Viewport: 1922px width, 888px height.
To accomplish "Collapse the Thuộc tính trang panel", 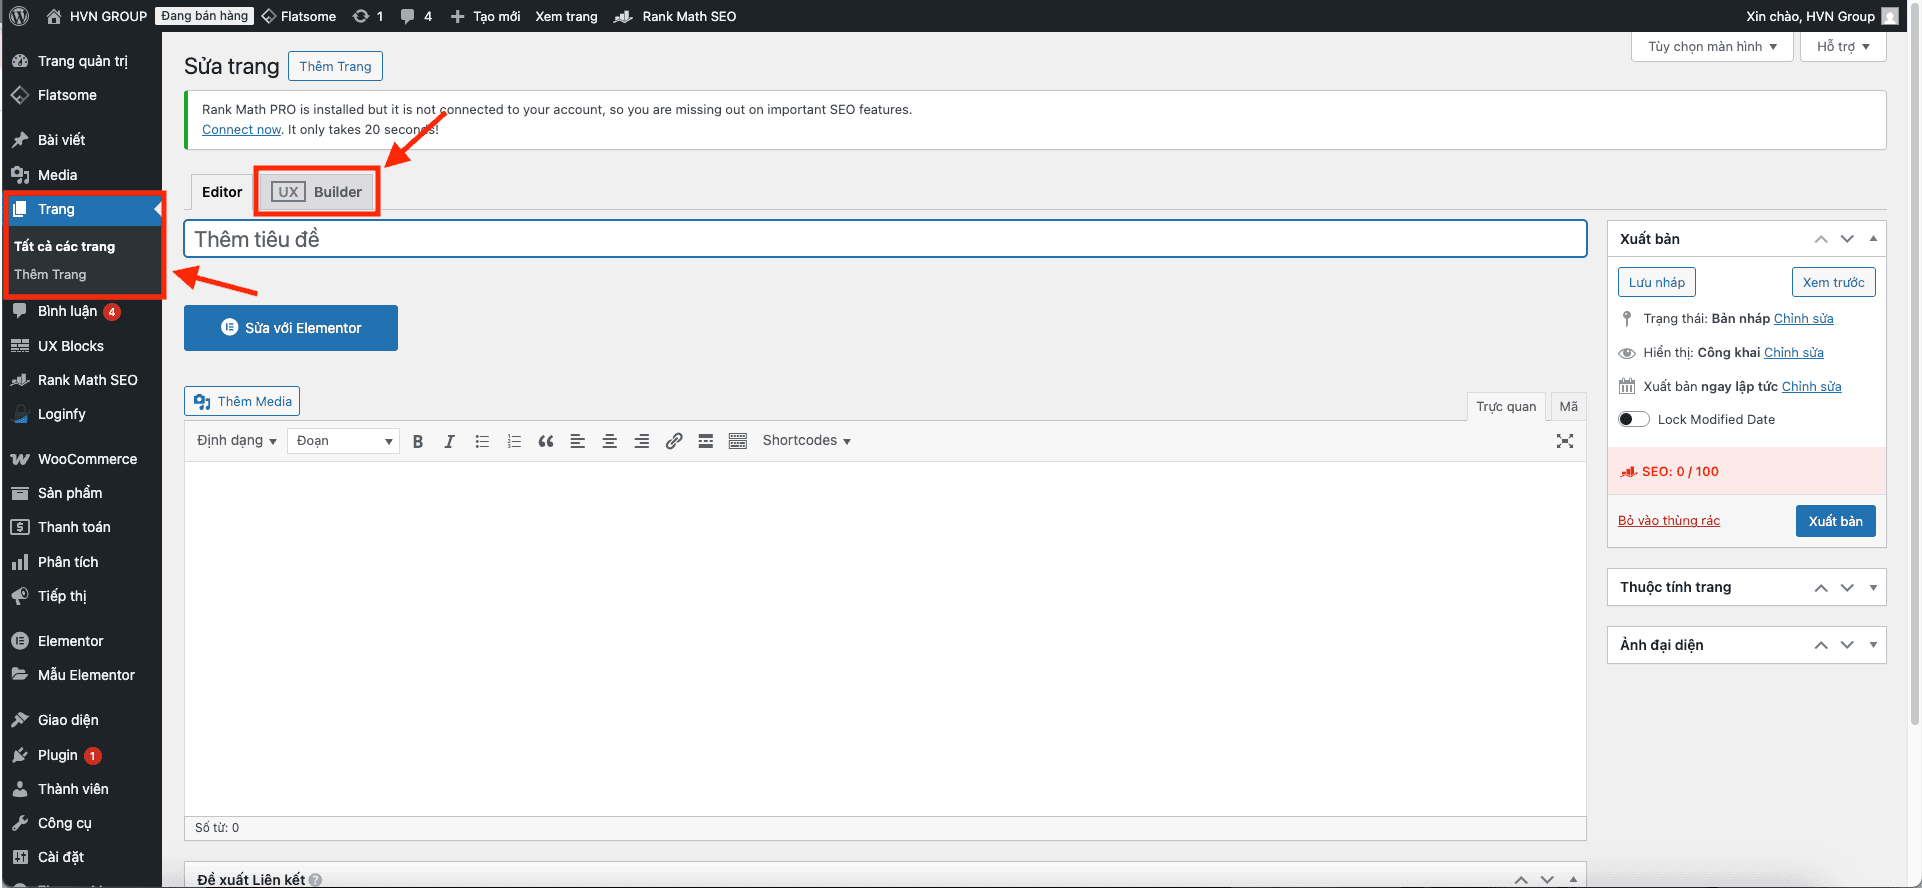I will 1873,587.
